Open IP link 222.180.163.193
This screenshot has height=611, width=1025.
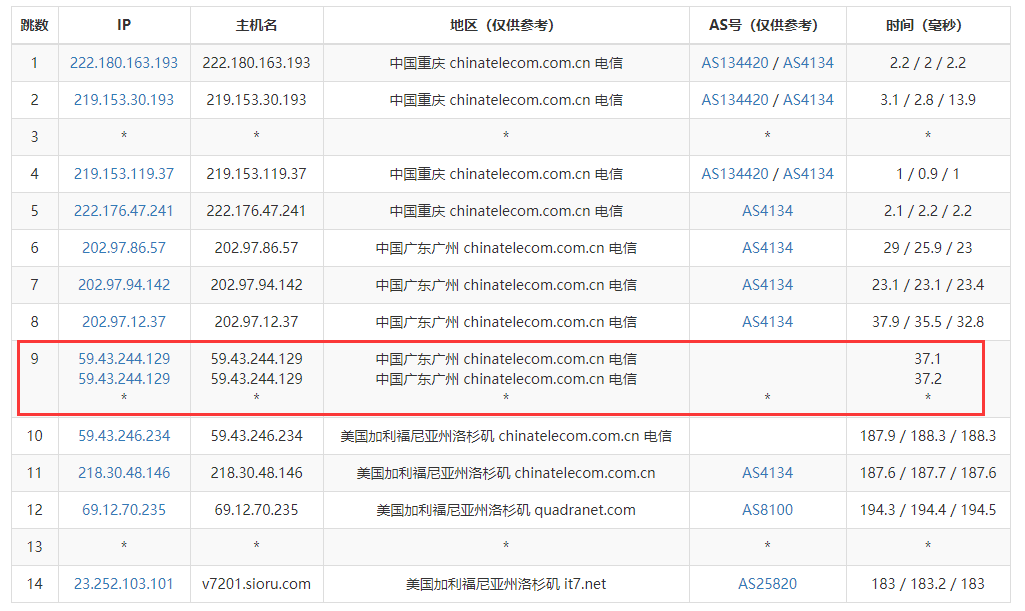click(x=124, y=63)
